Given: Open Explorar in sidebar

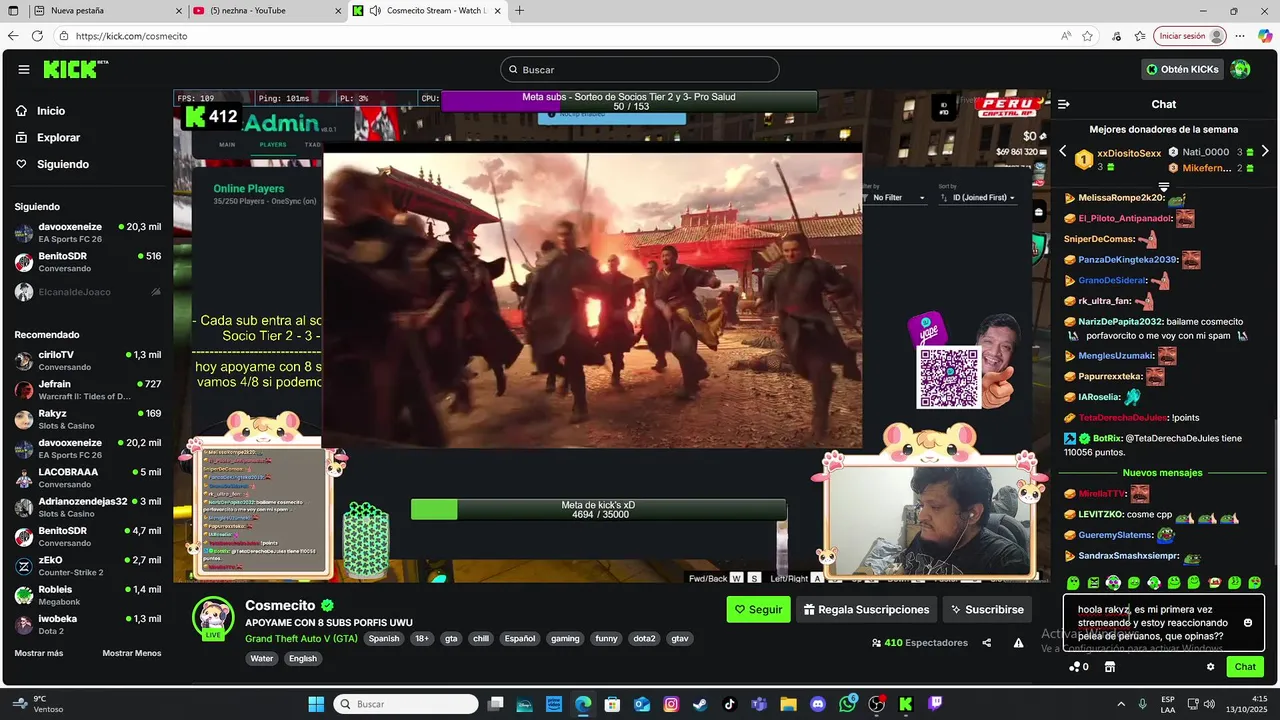Looking at the screenshot, I should pos(48,137).
